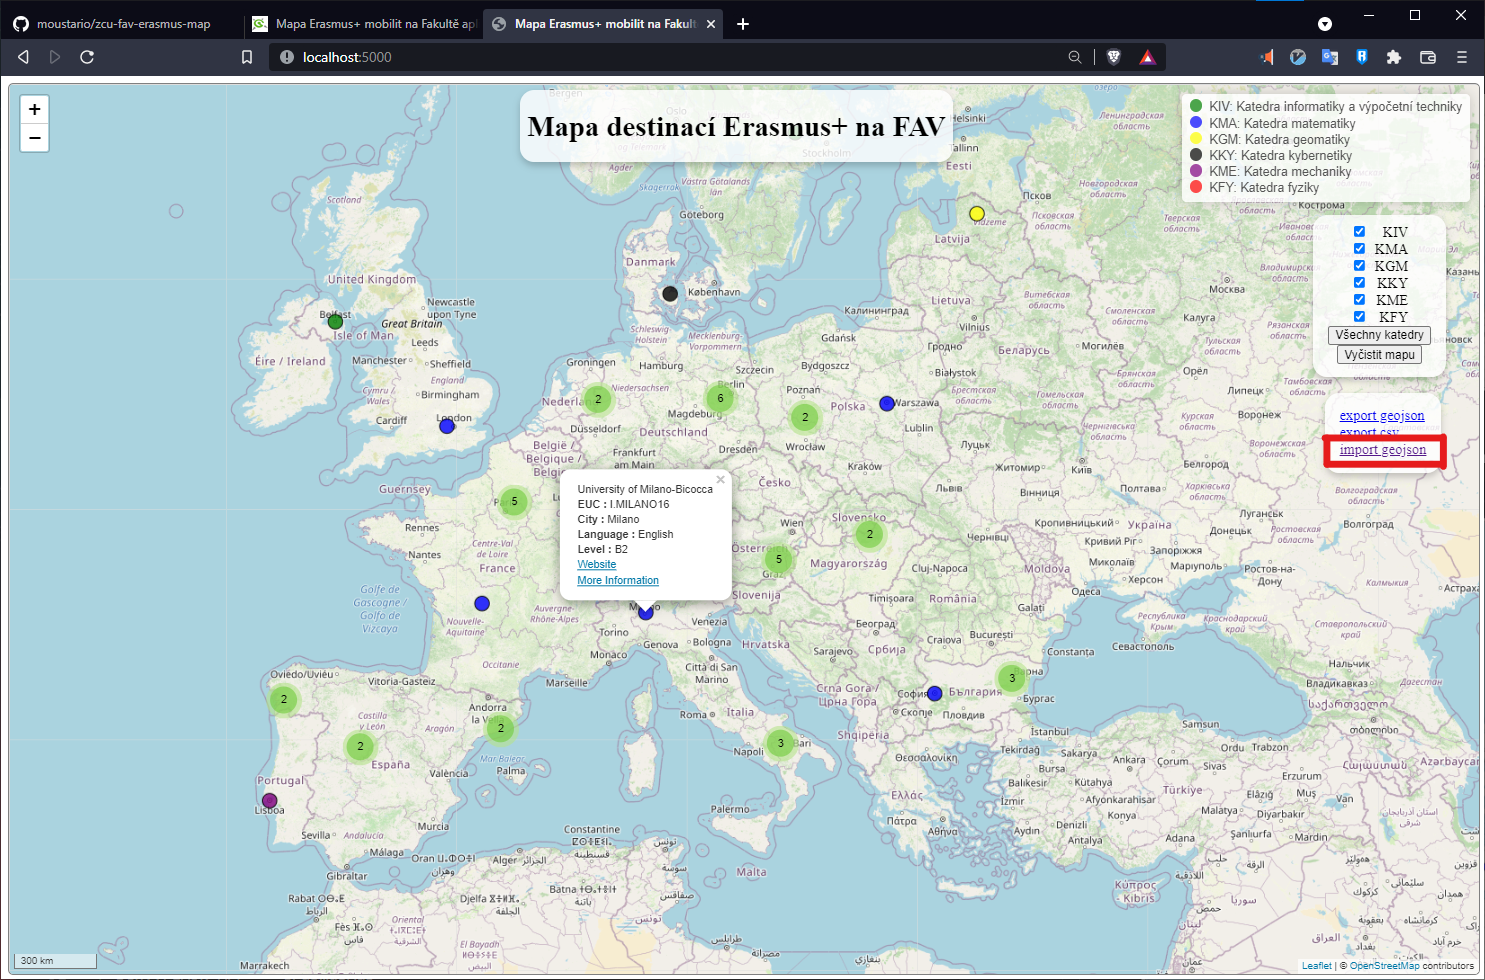
Task: Switch to second Mapa Erasmus+ tab
Action: [x=363, y=24]
